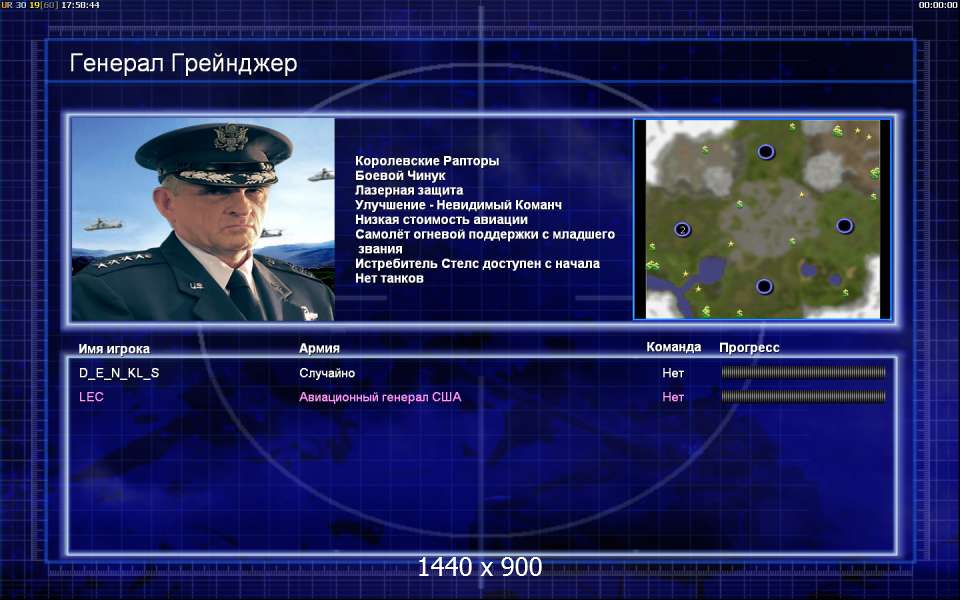Click the 00:00:00 timer display
This screenshot has height=600, width=960.
pyautogui.click(x=937, y=5)
